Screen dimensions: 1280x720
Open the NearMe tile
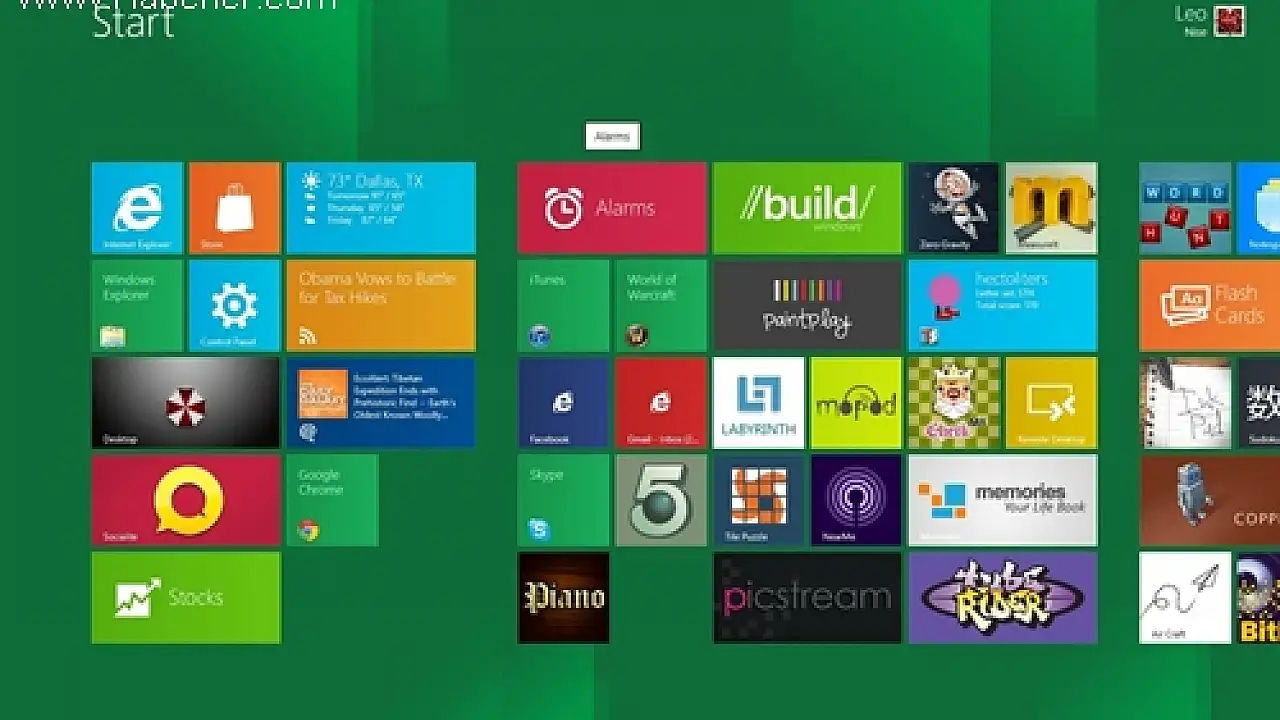[x=856, y=500]
